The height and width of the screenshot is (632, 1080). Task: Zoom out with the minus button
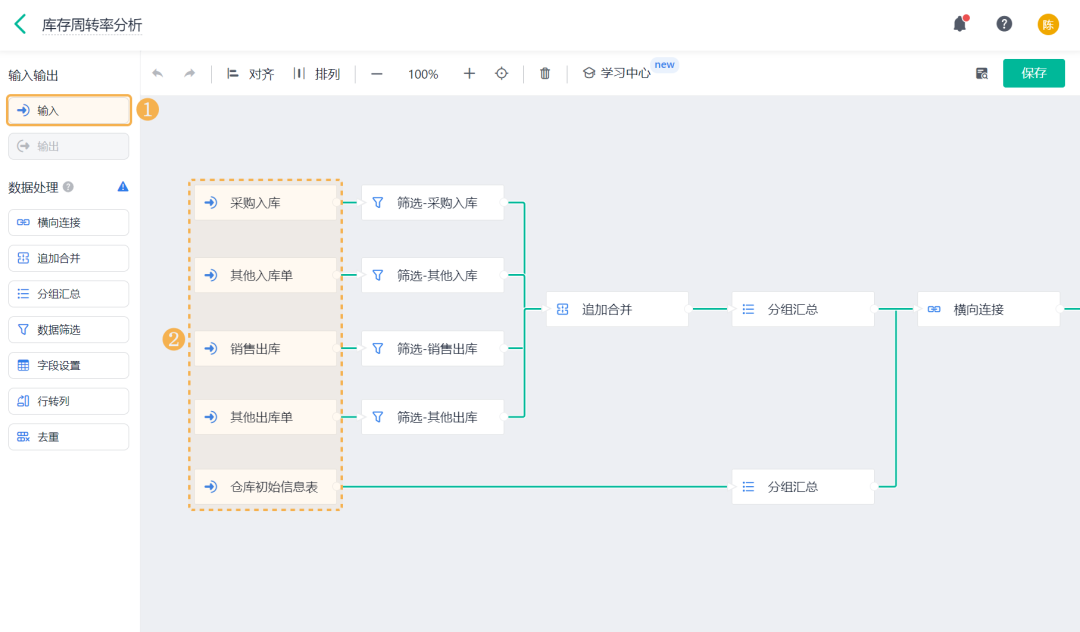(377, 74)
